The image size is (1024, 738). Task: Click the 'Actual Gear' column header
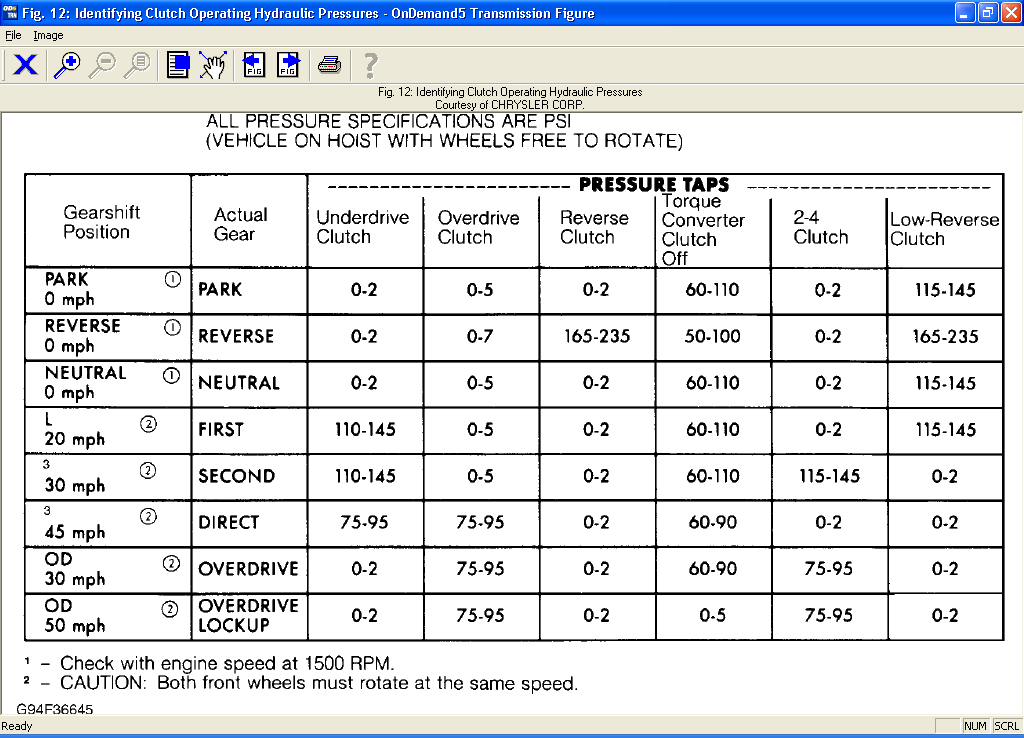240,224
